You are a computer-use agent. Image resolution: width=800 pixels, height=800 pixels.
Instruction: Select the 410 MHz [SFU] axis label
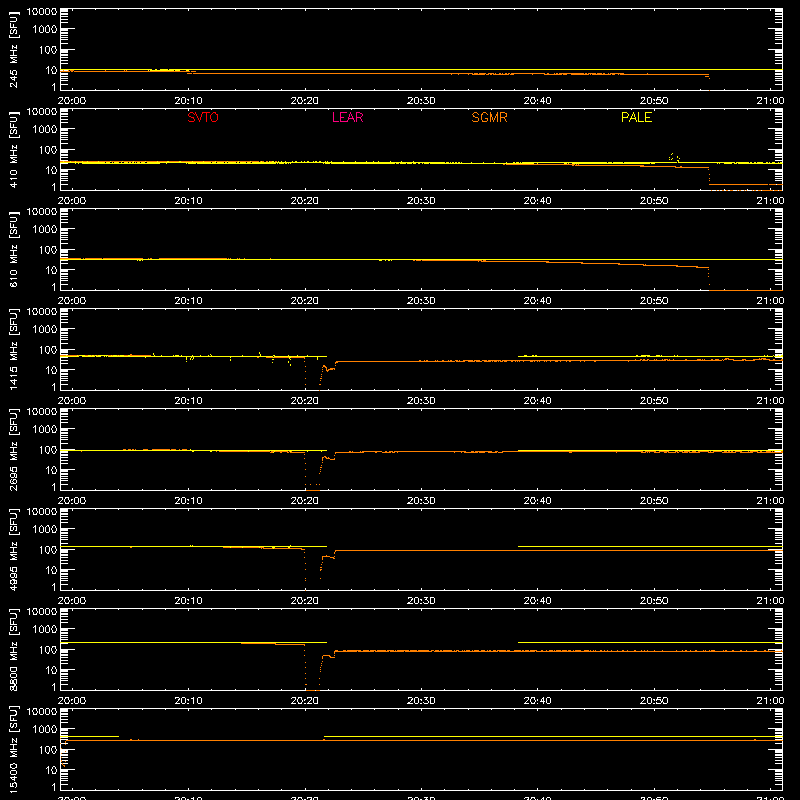pyautogui.click(x=14, y=150)
